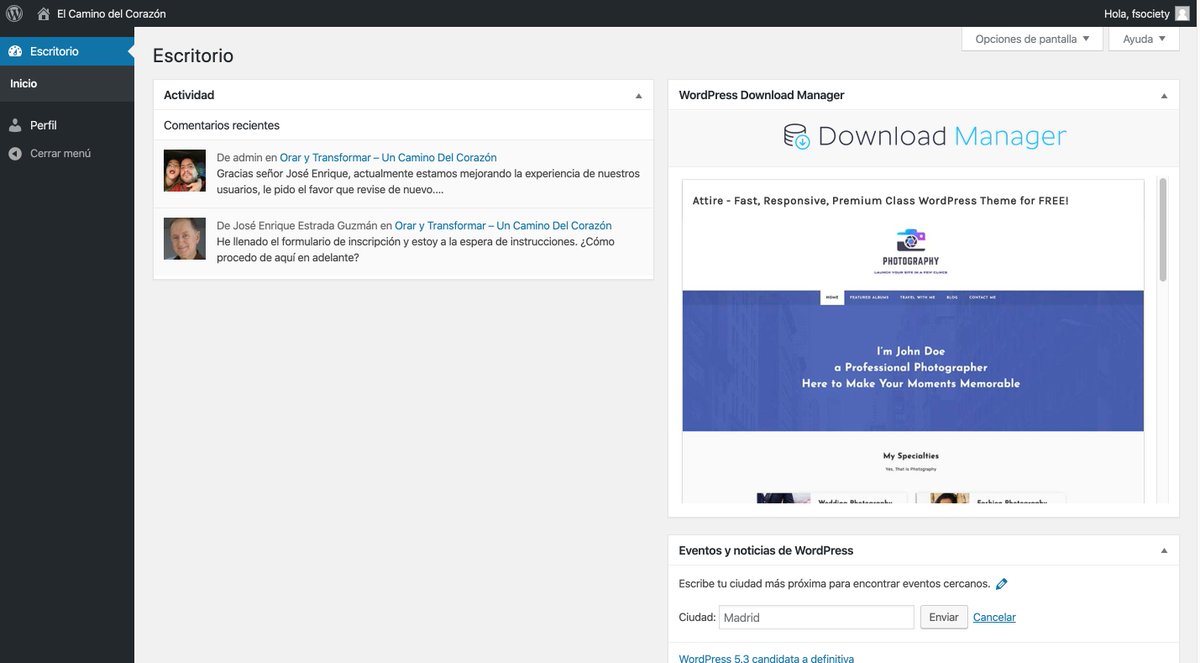This screenshot has width=1200, height=663.
Task: Click the pencil edit-city icon
Action: point(1002,584)
